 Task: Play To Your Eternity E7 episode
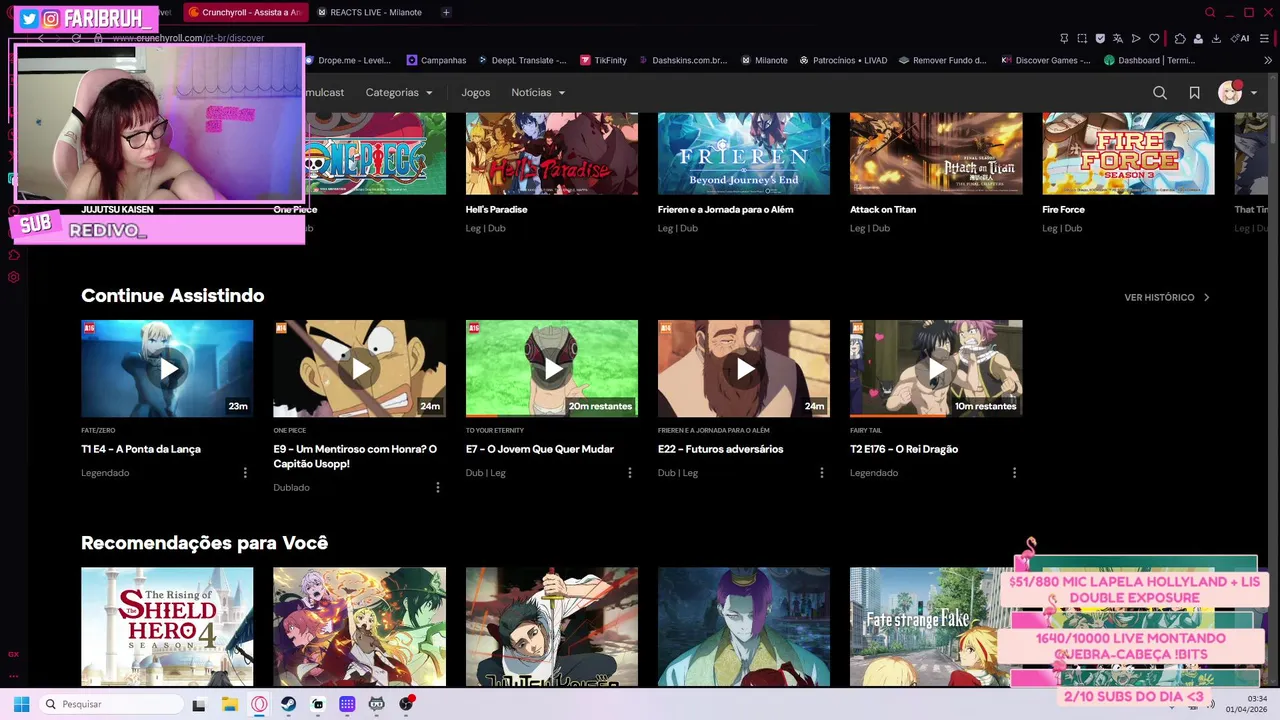[x=551, y=368]
